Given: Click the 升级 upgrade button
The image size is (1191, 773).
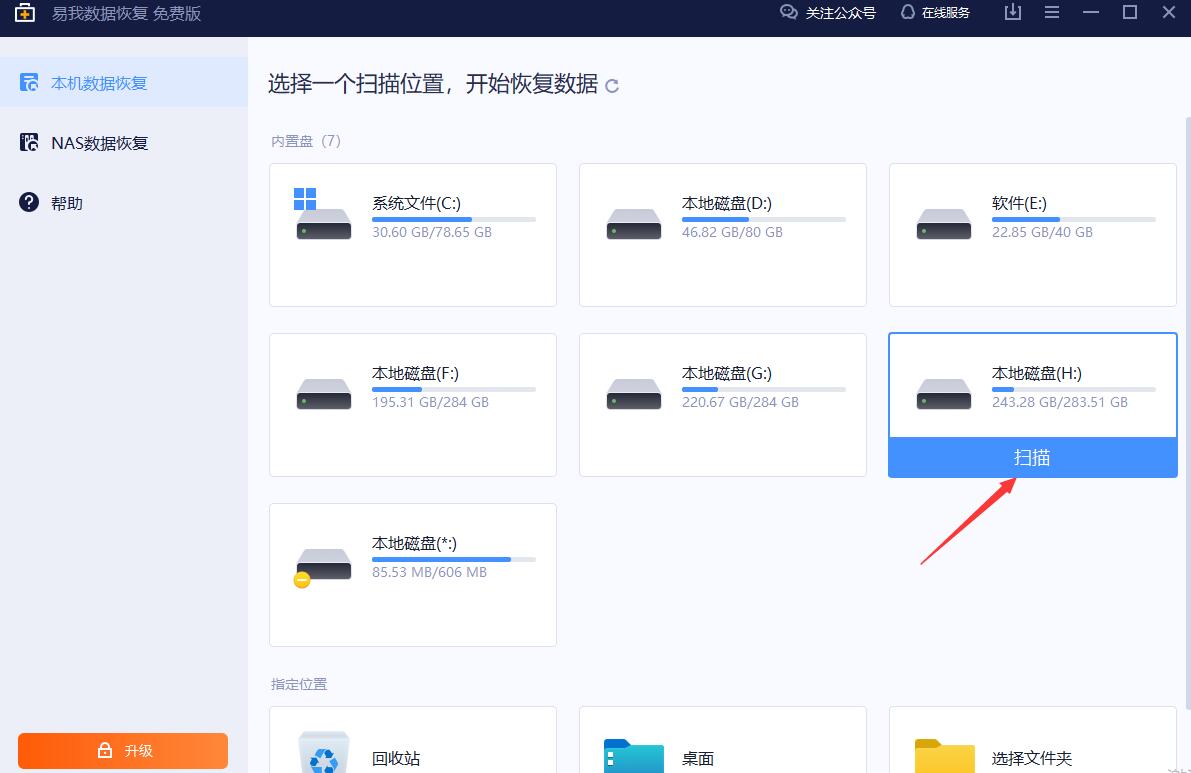Looking at the screenshot, I should 123,750.
